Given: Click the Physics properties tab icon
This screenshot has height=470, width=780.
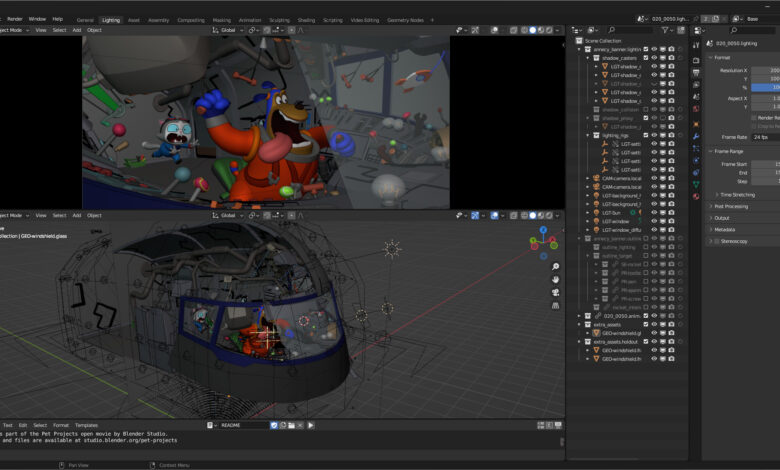Looking at the screenshot, I should [x=696, y=160].
